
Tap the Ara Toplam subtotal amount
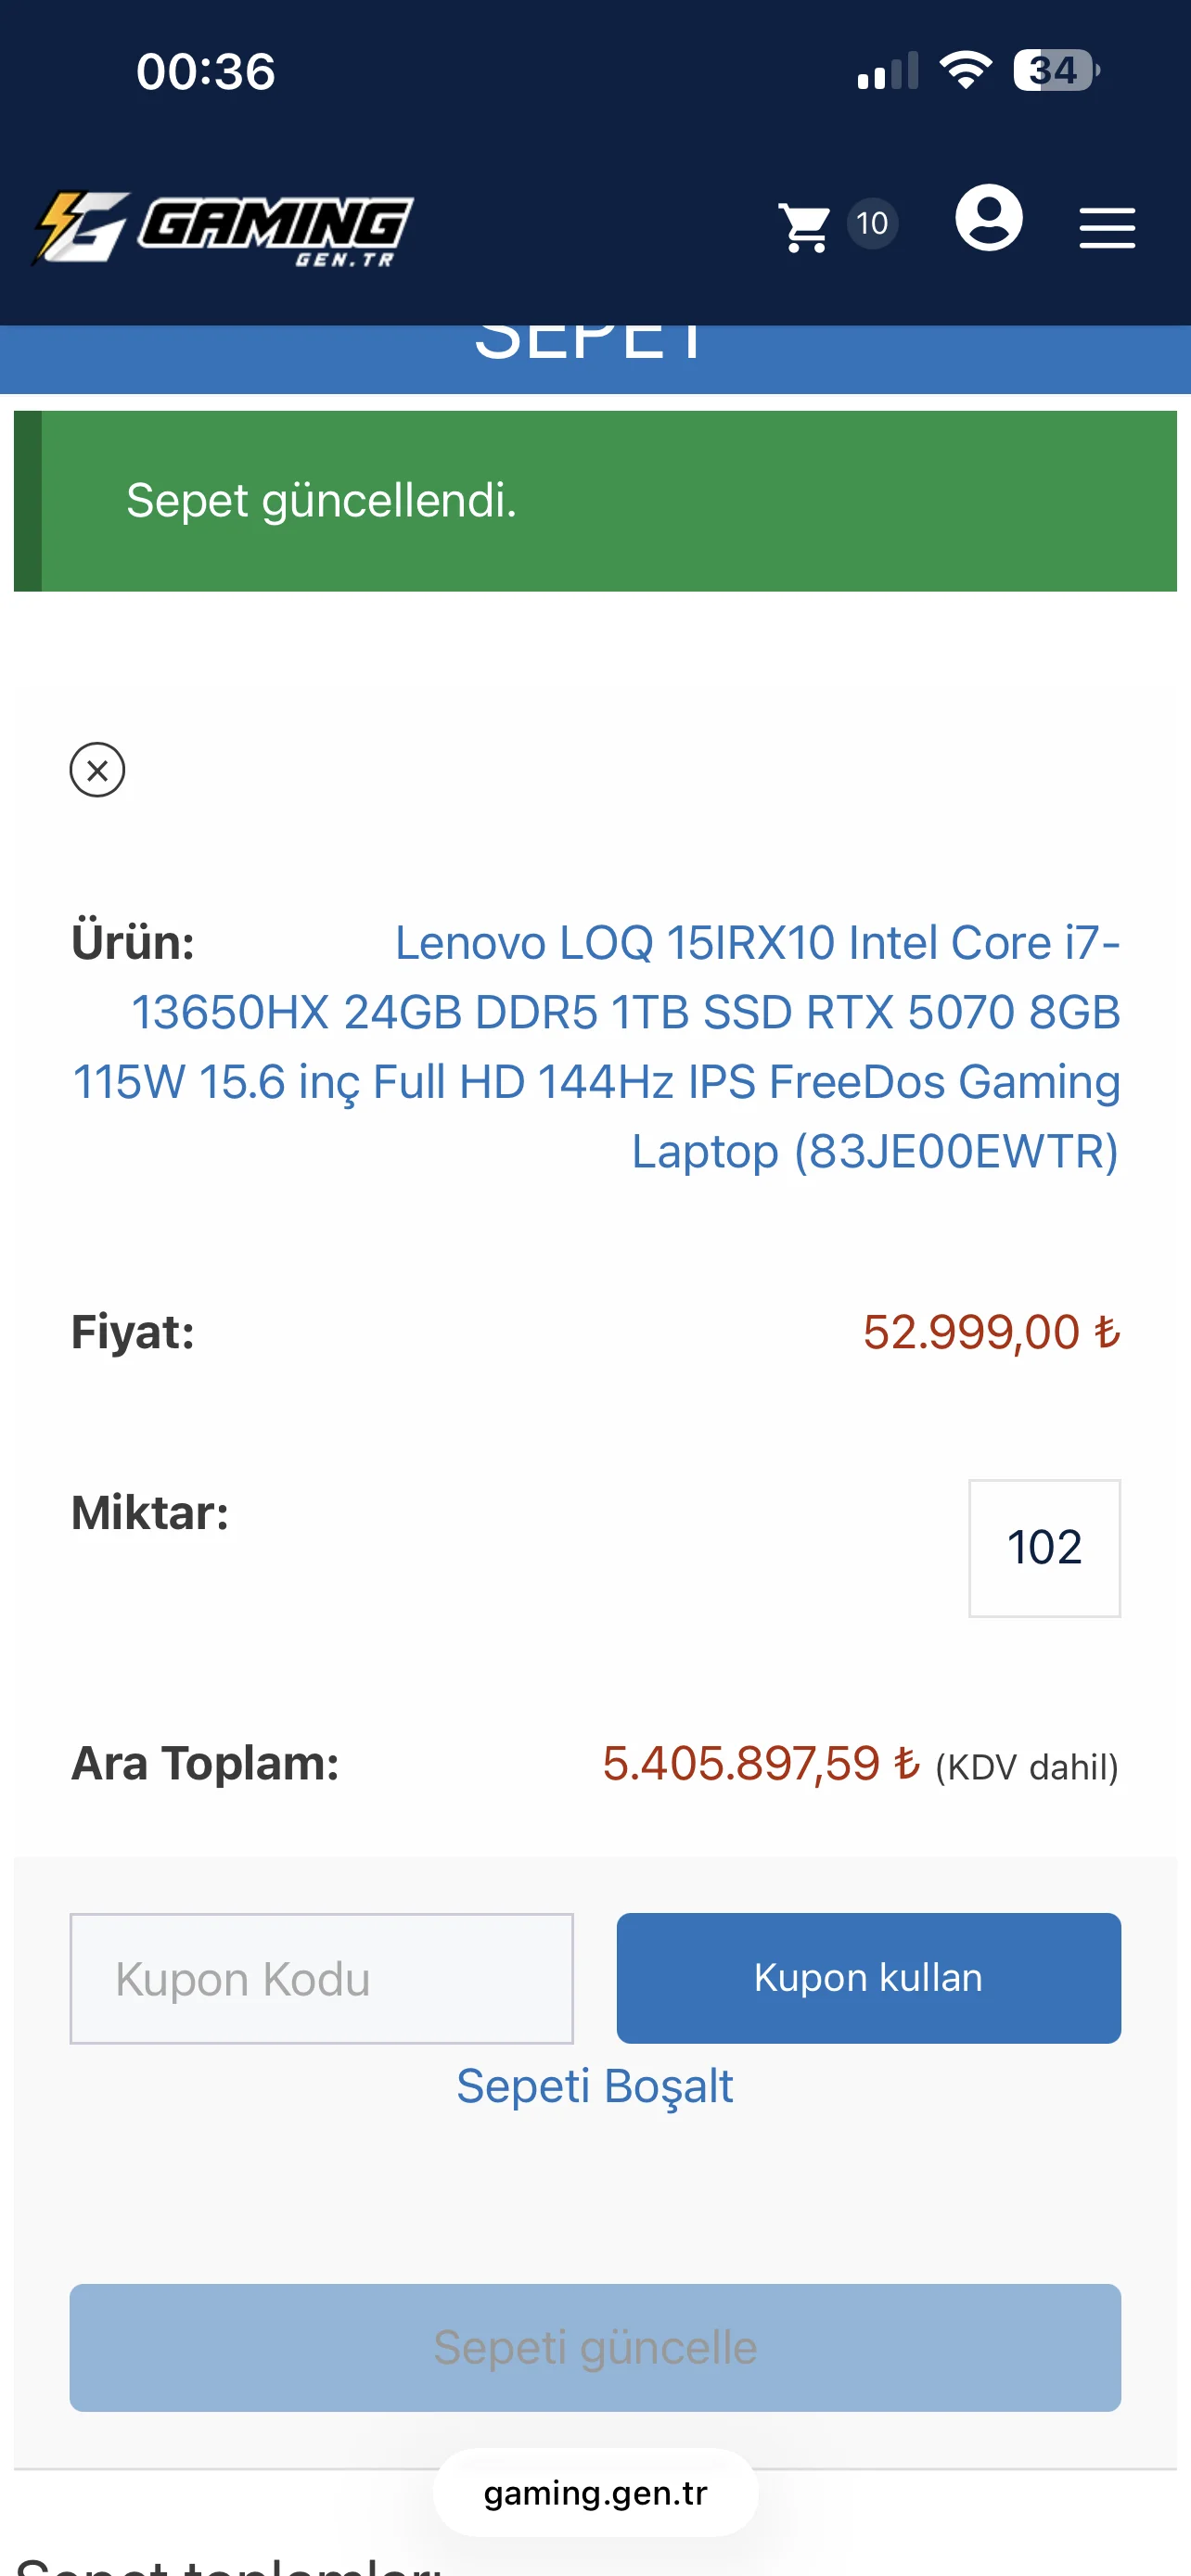[760, 1763]
